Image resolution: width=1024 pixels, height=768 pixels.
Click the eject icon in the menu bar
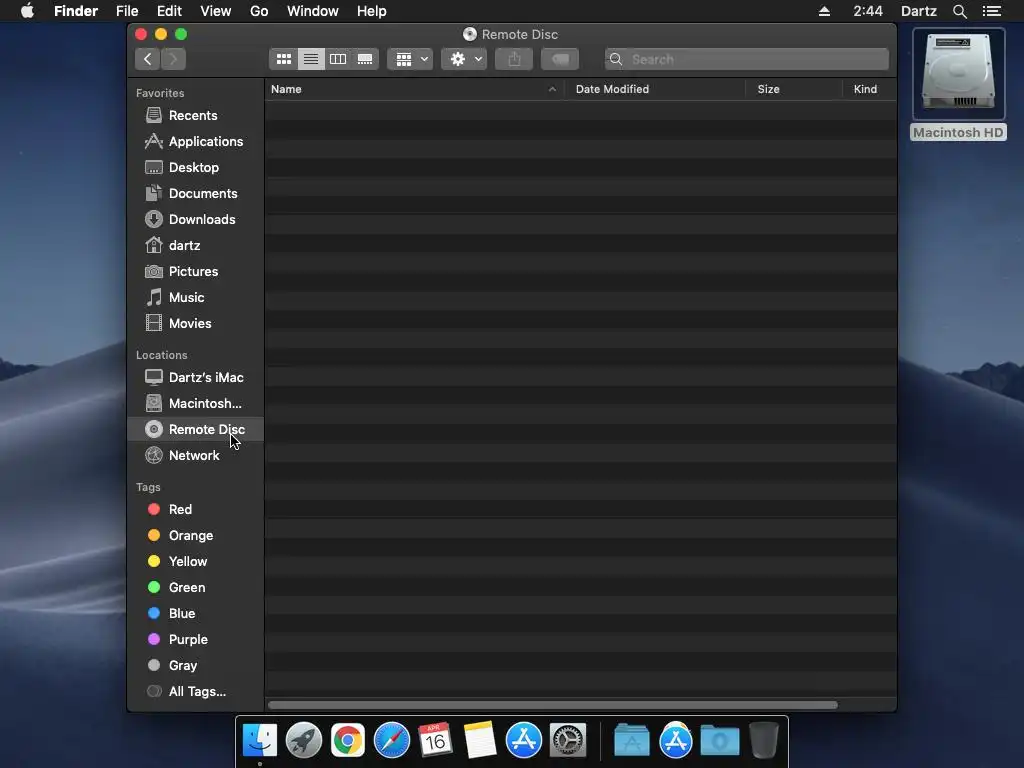[x=824, y=11]
